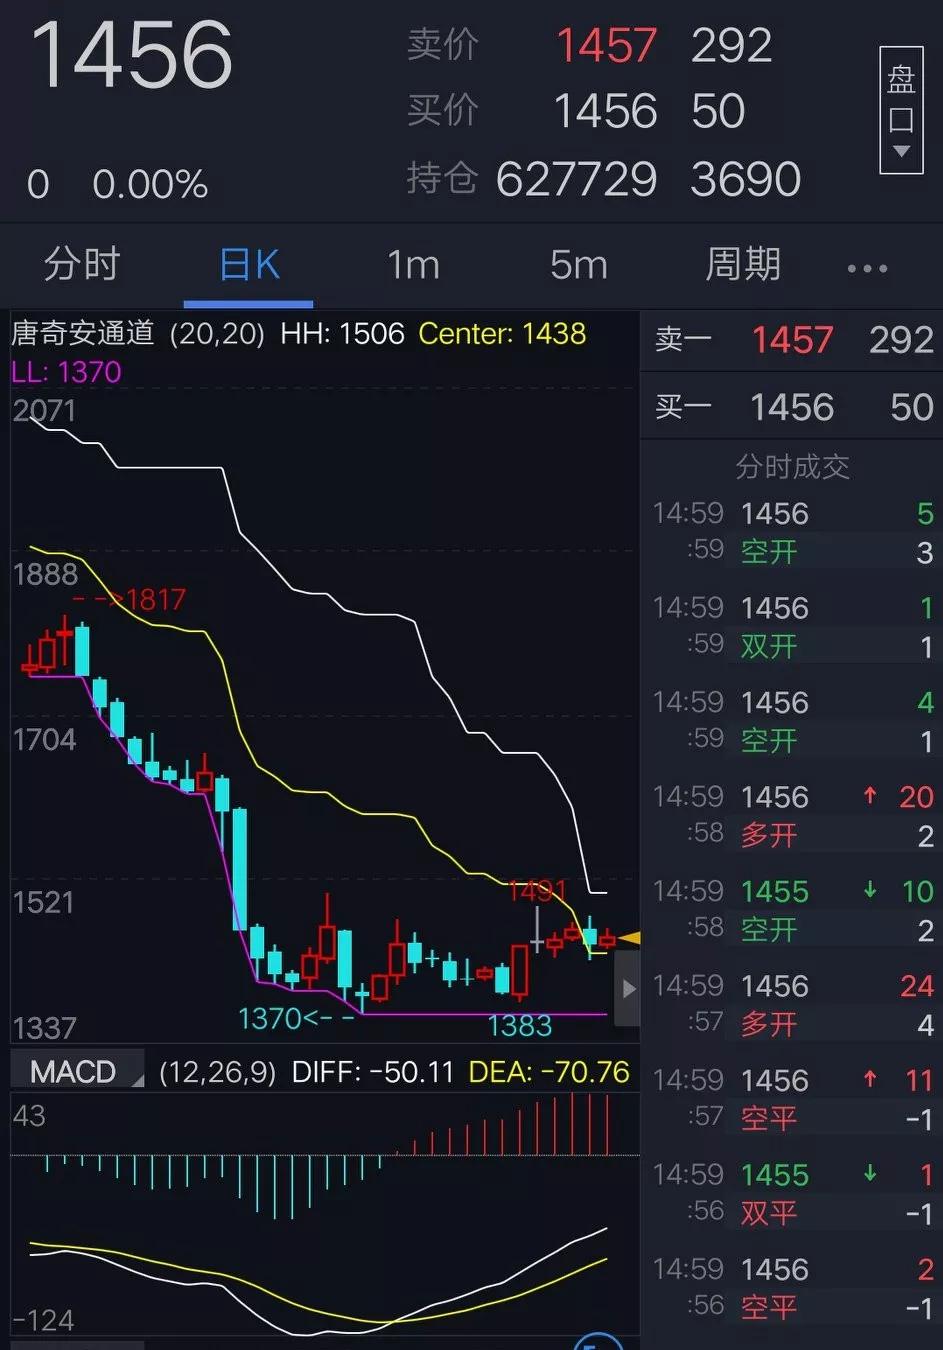Click the red up arrow beside the 多开 20 trade

click(x=868, y=797)
